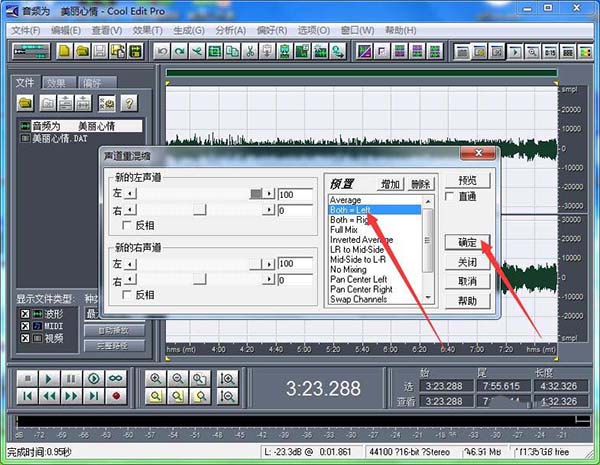Pause playback with the pause button
The width and height of the screenshot is (600, 465).
coord(71,379)
